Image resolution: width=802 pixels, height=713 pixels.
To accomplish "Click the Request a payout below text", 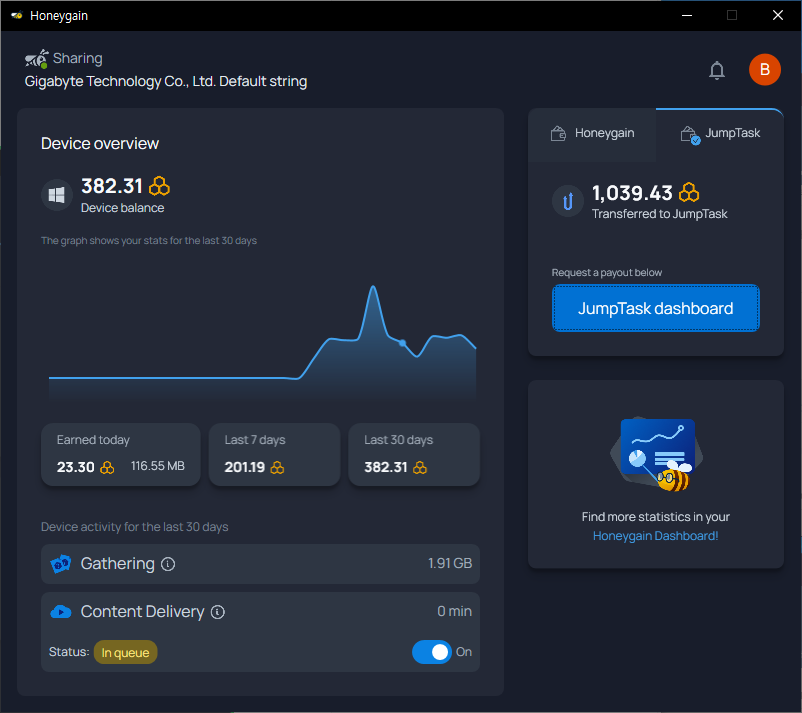I will pyautogui.click(x=607, y=273).
